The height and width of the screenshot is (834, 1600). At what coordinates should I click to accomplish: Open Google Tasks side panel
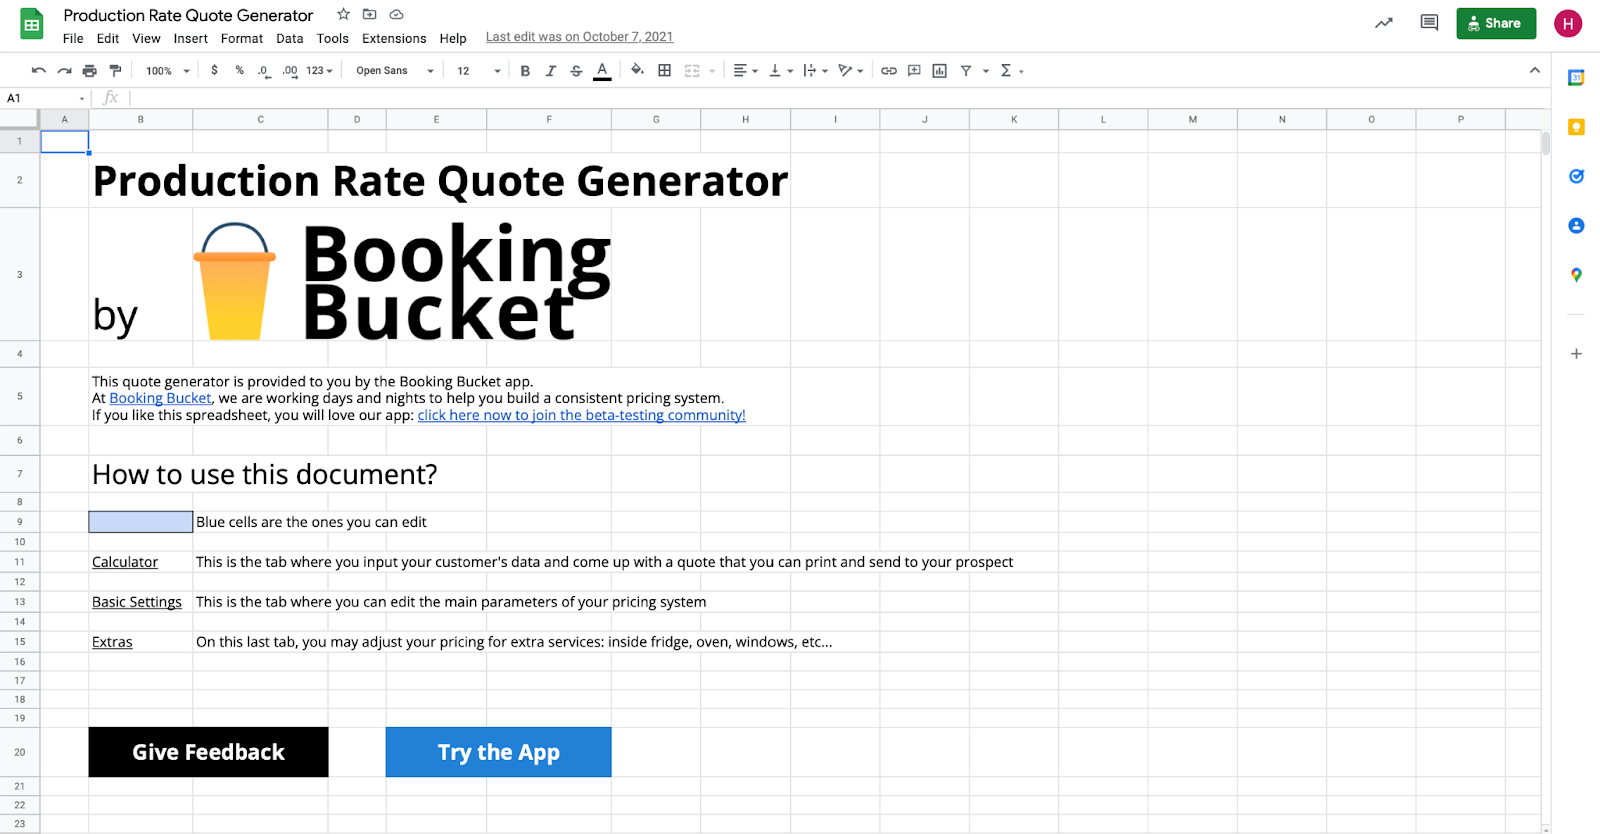coord(1576,176)
